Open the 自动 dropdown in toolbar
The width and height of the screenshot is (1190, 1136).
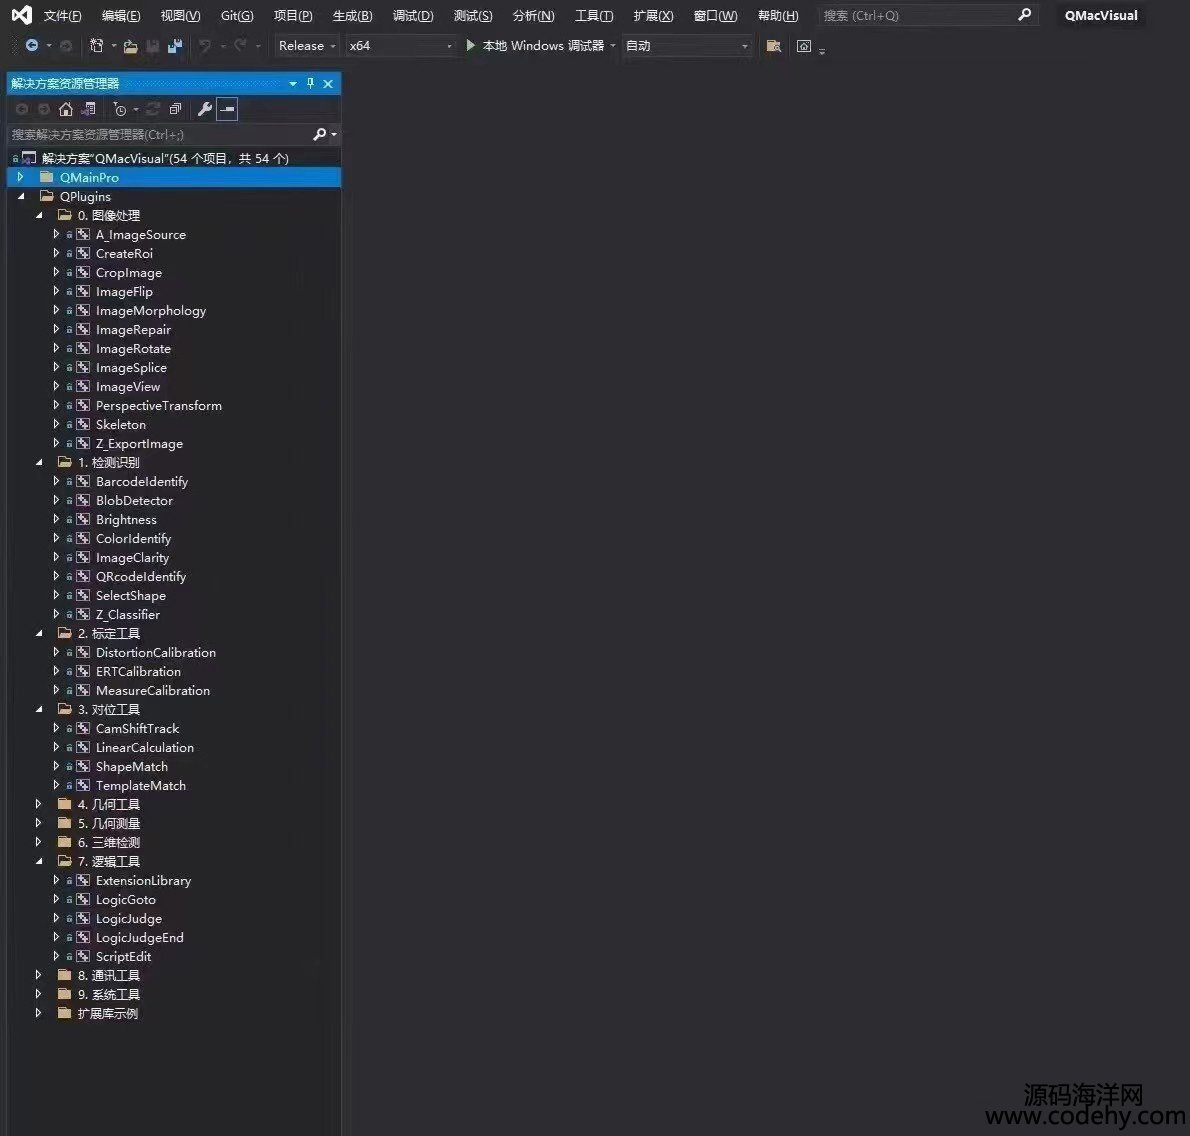click(x=688, y=46)
